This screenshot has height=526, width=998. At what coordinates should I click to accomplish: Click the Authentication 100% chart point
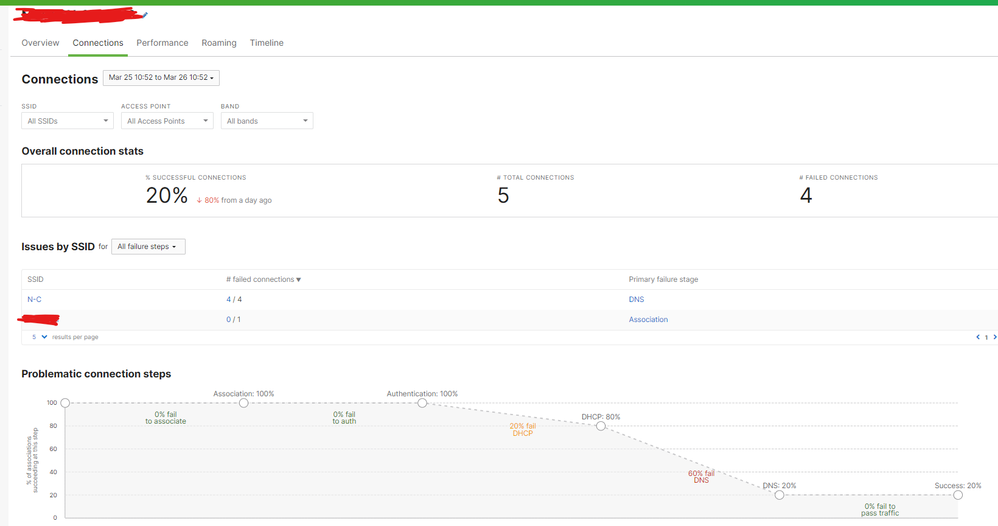[x=422, y=403]
